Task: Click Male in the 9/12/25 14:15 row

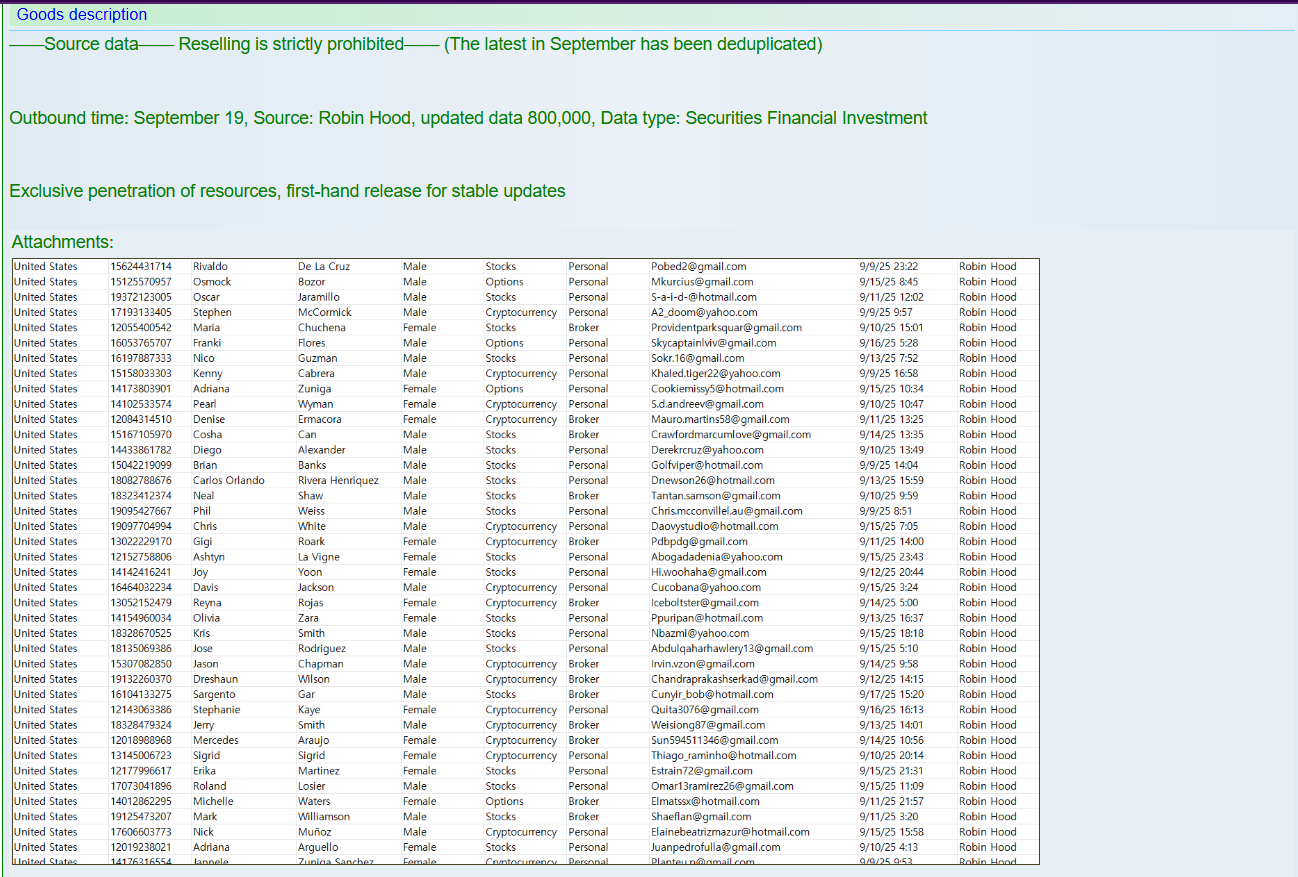Action: [414, 679]
